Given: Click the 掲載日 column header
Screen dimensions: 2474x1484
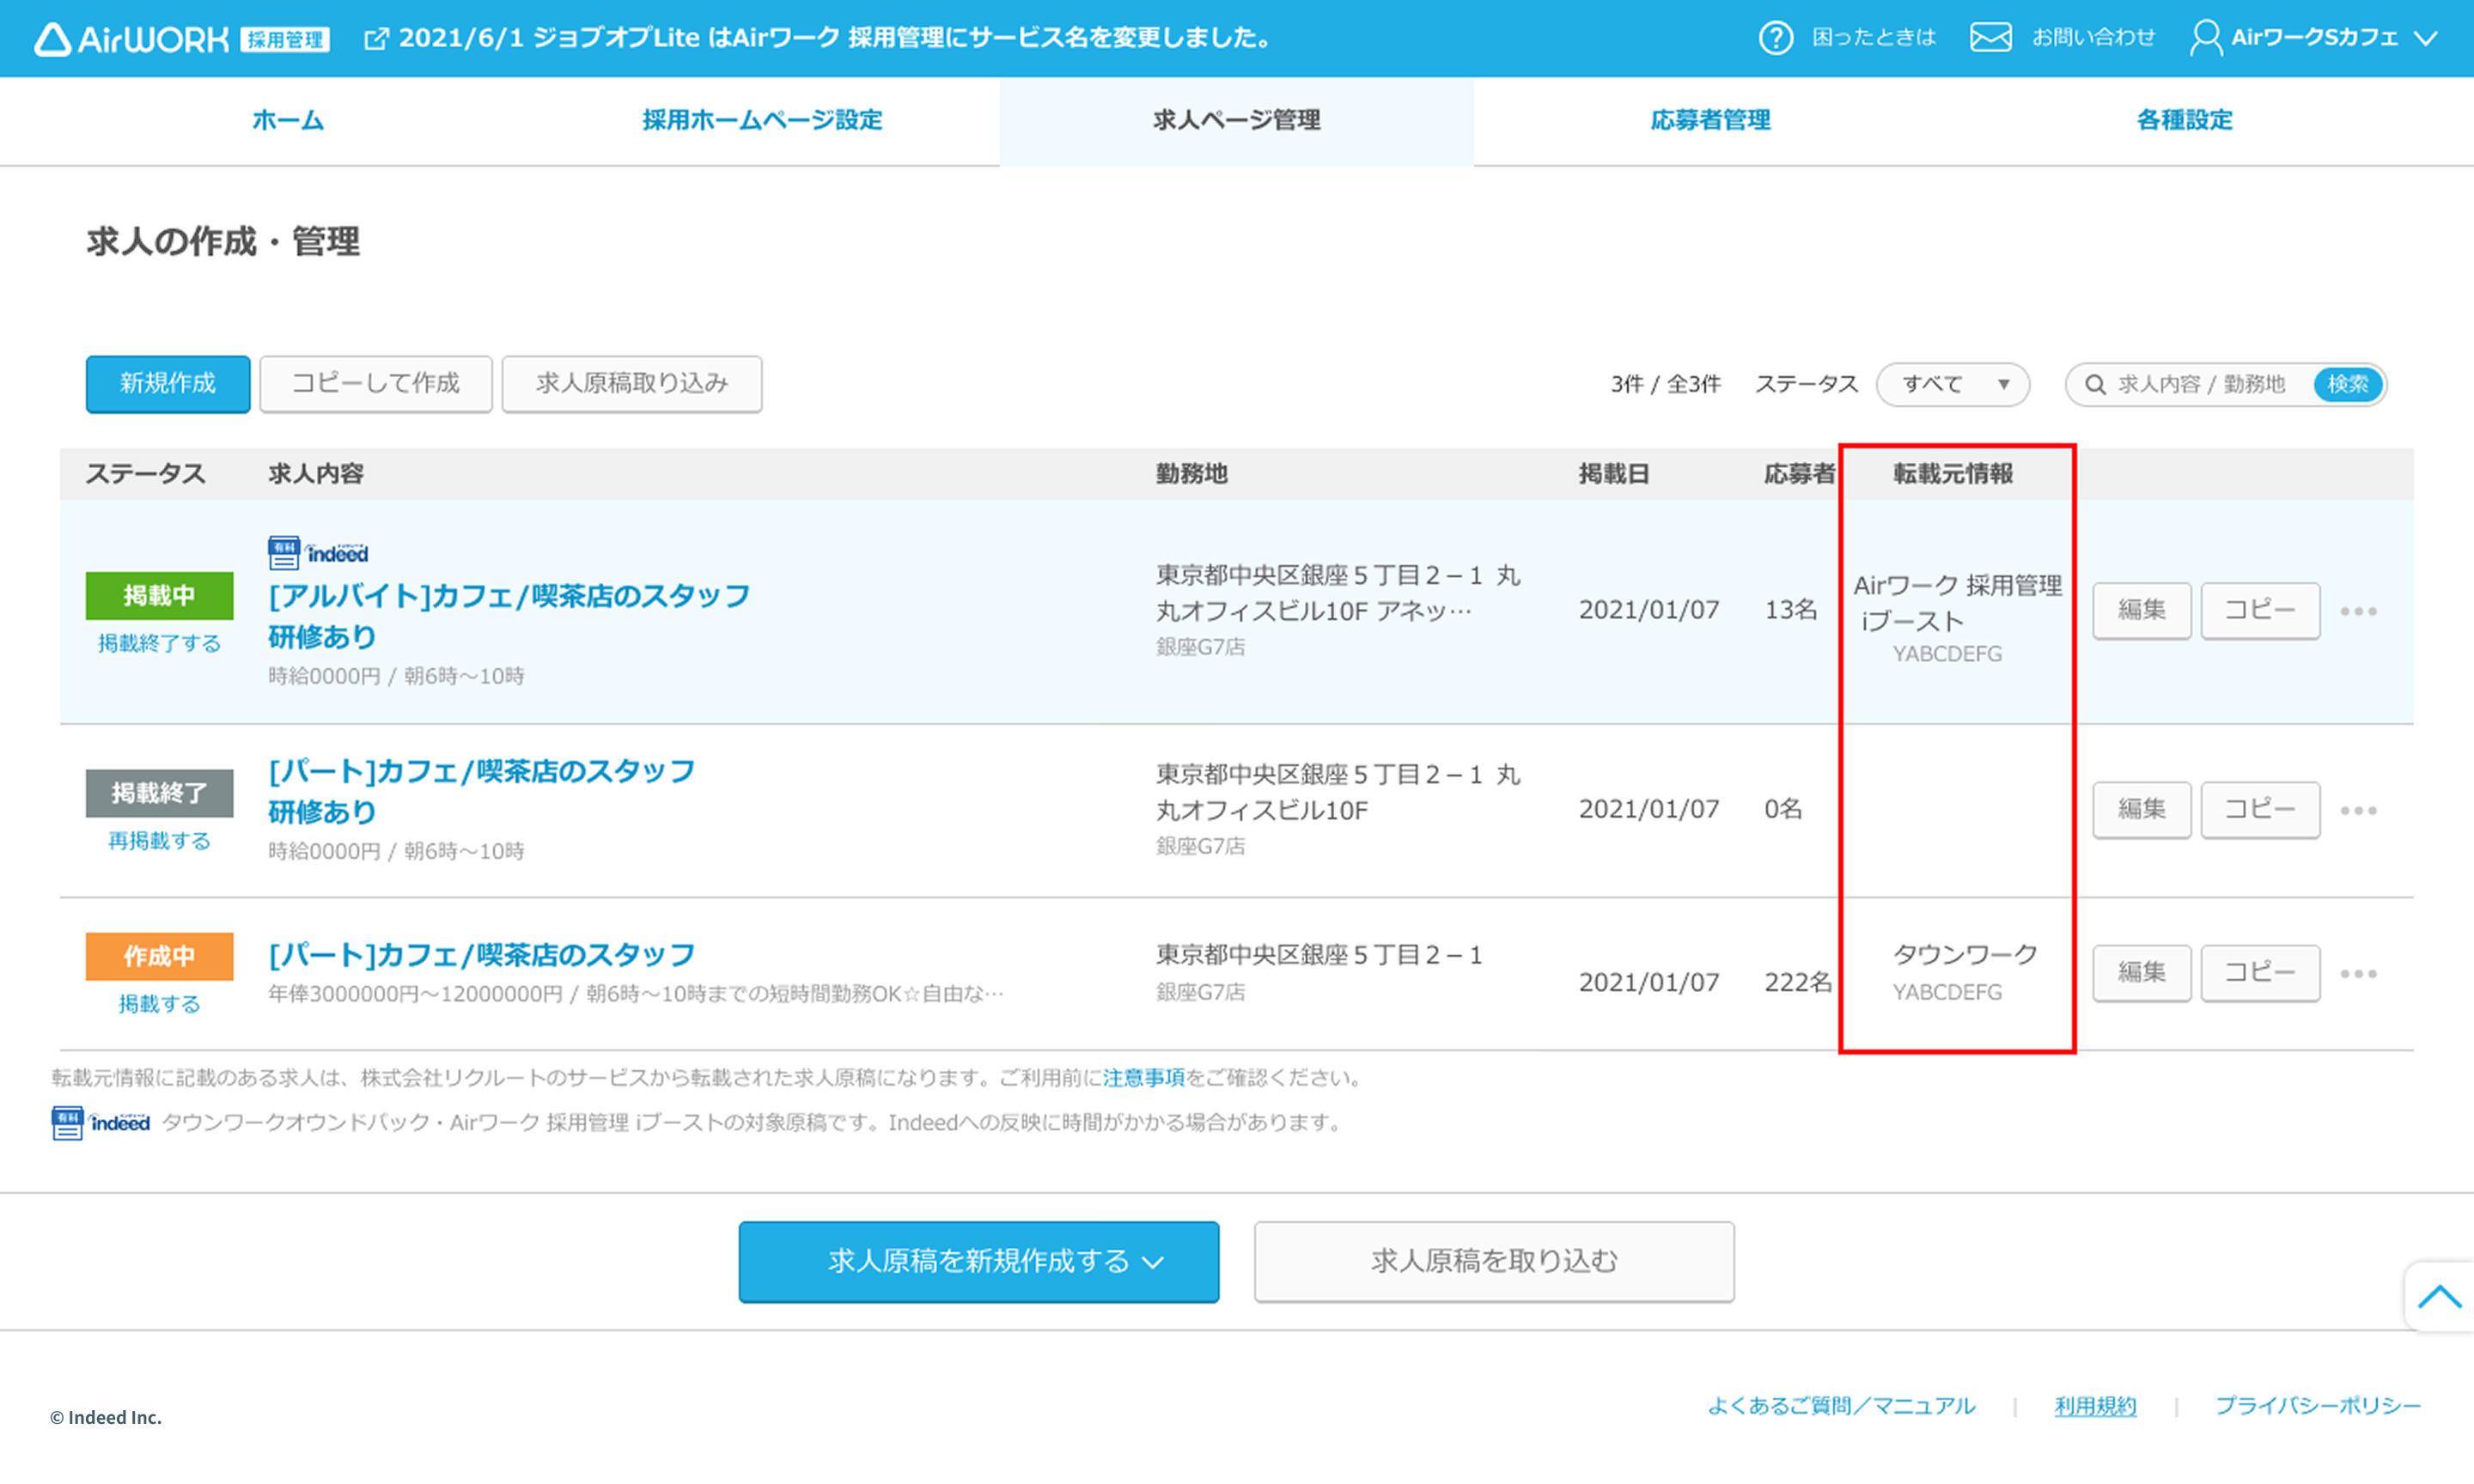Looking at the screenshot, I should pos(1614,474).
